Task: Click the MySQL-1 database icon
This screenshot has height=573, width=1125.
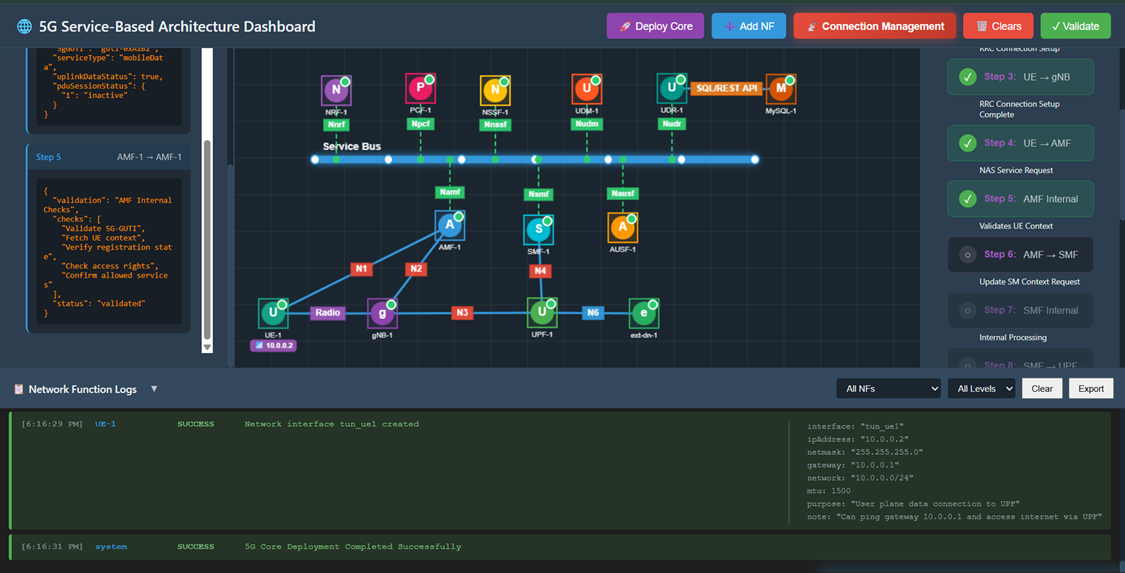Action: [780, 90]
